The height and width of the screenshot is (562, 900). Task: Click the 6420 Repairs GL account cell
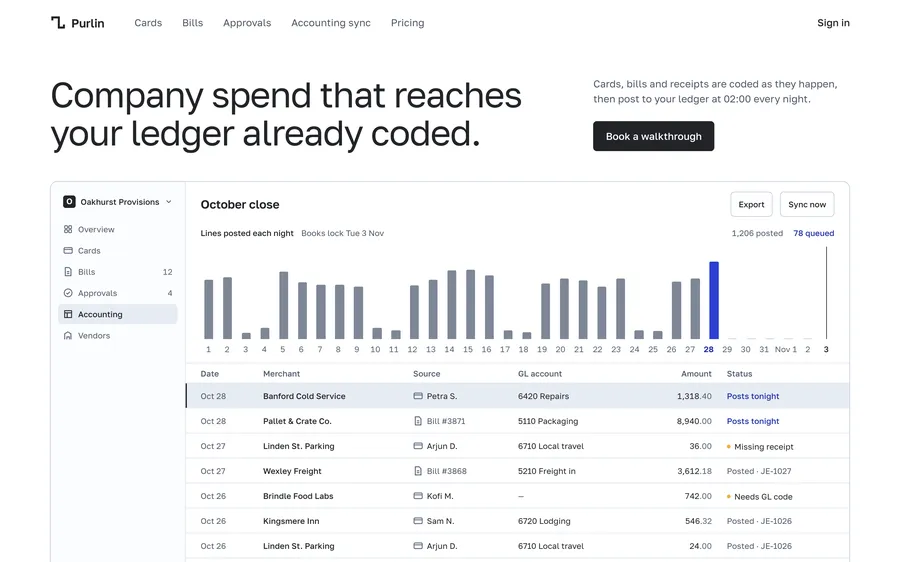[x=543, y=396]
